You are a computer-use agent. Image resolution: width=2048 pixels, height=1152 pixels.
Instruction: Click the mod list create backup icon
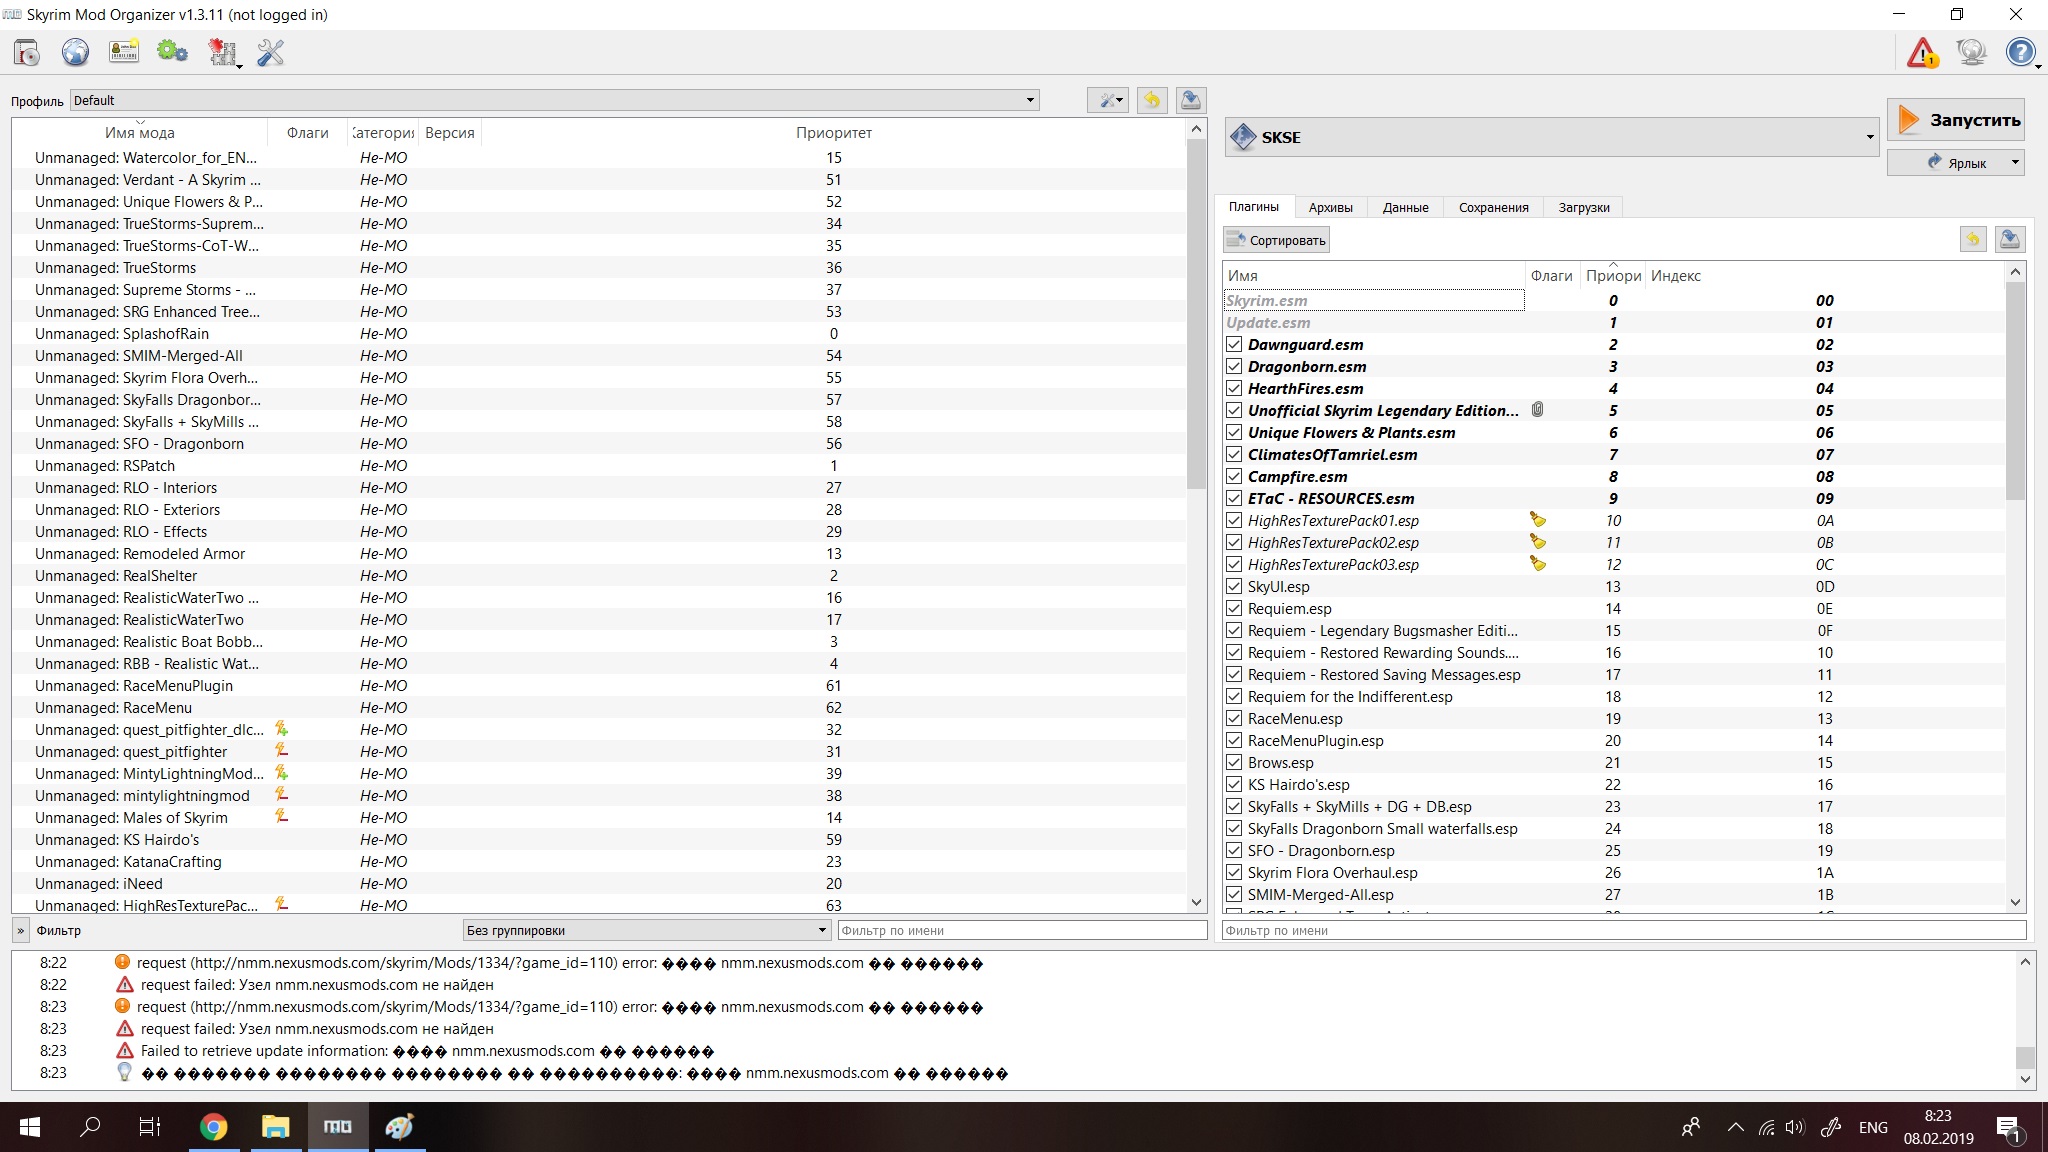coord(1190,100)
